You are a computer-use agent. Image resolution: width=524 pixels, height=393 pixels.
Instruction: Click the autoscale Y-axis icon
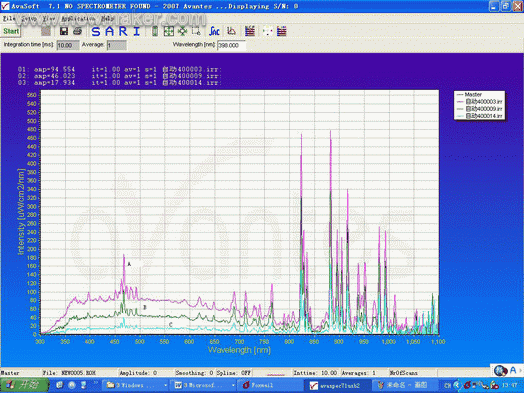click(155, 31)
